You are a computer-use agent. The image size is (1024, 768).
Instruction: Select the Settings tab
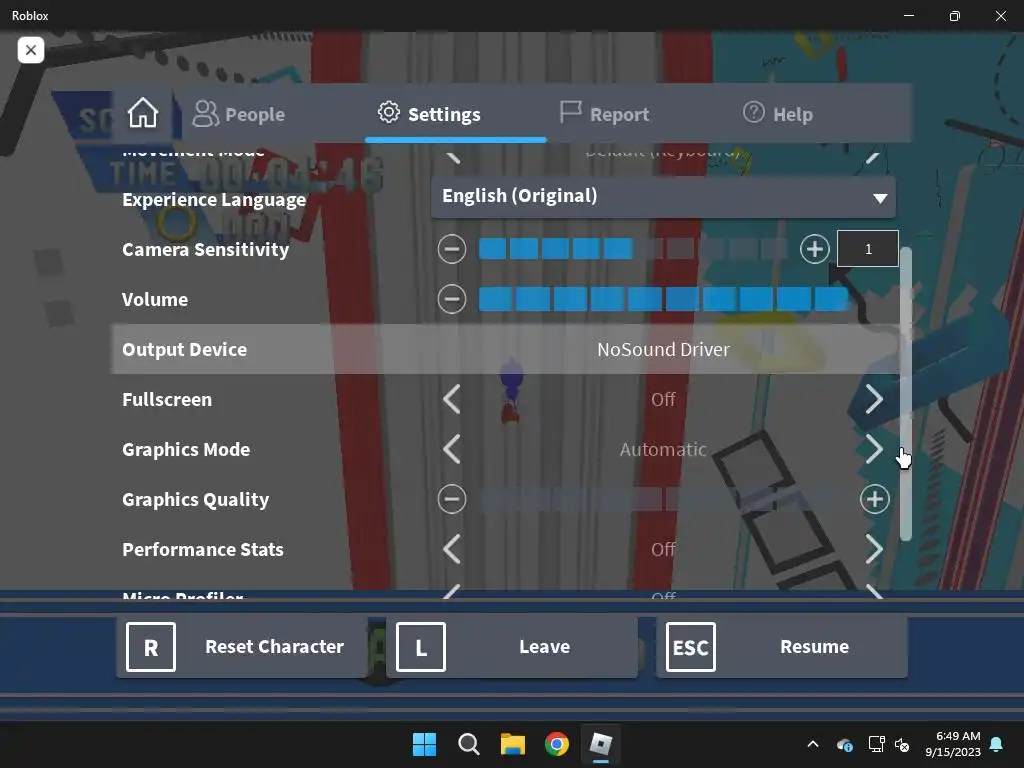[x=429, y=114]
